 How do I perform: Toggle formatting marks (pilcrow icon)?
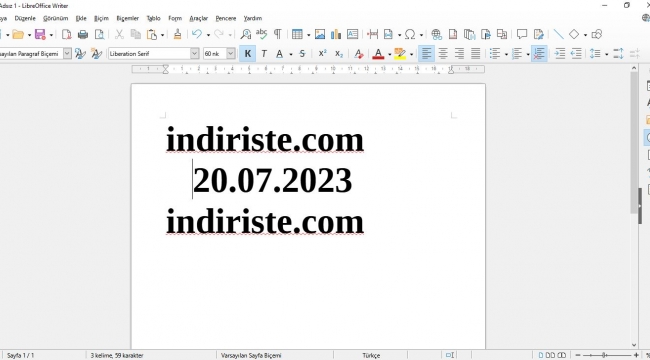[278, 34]
